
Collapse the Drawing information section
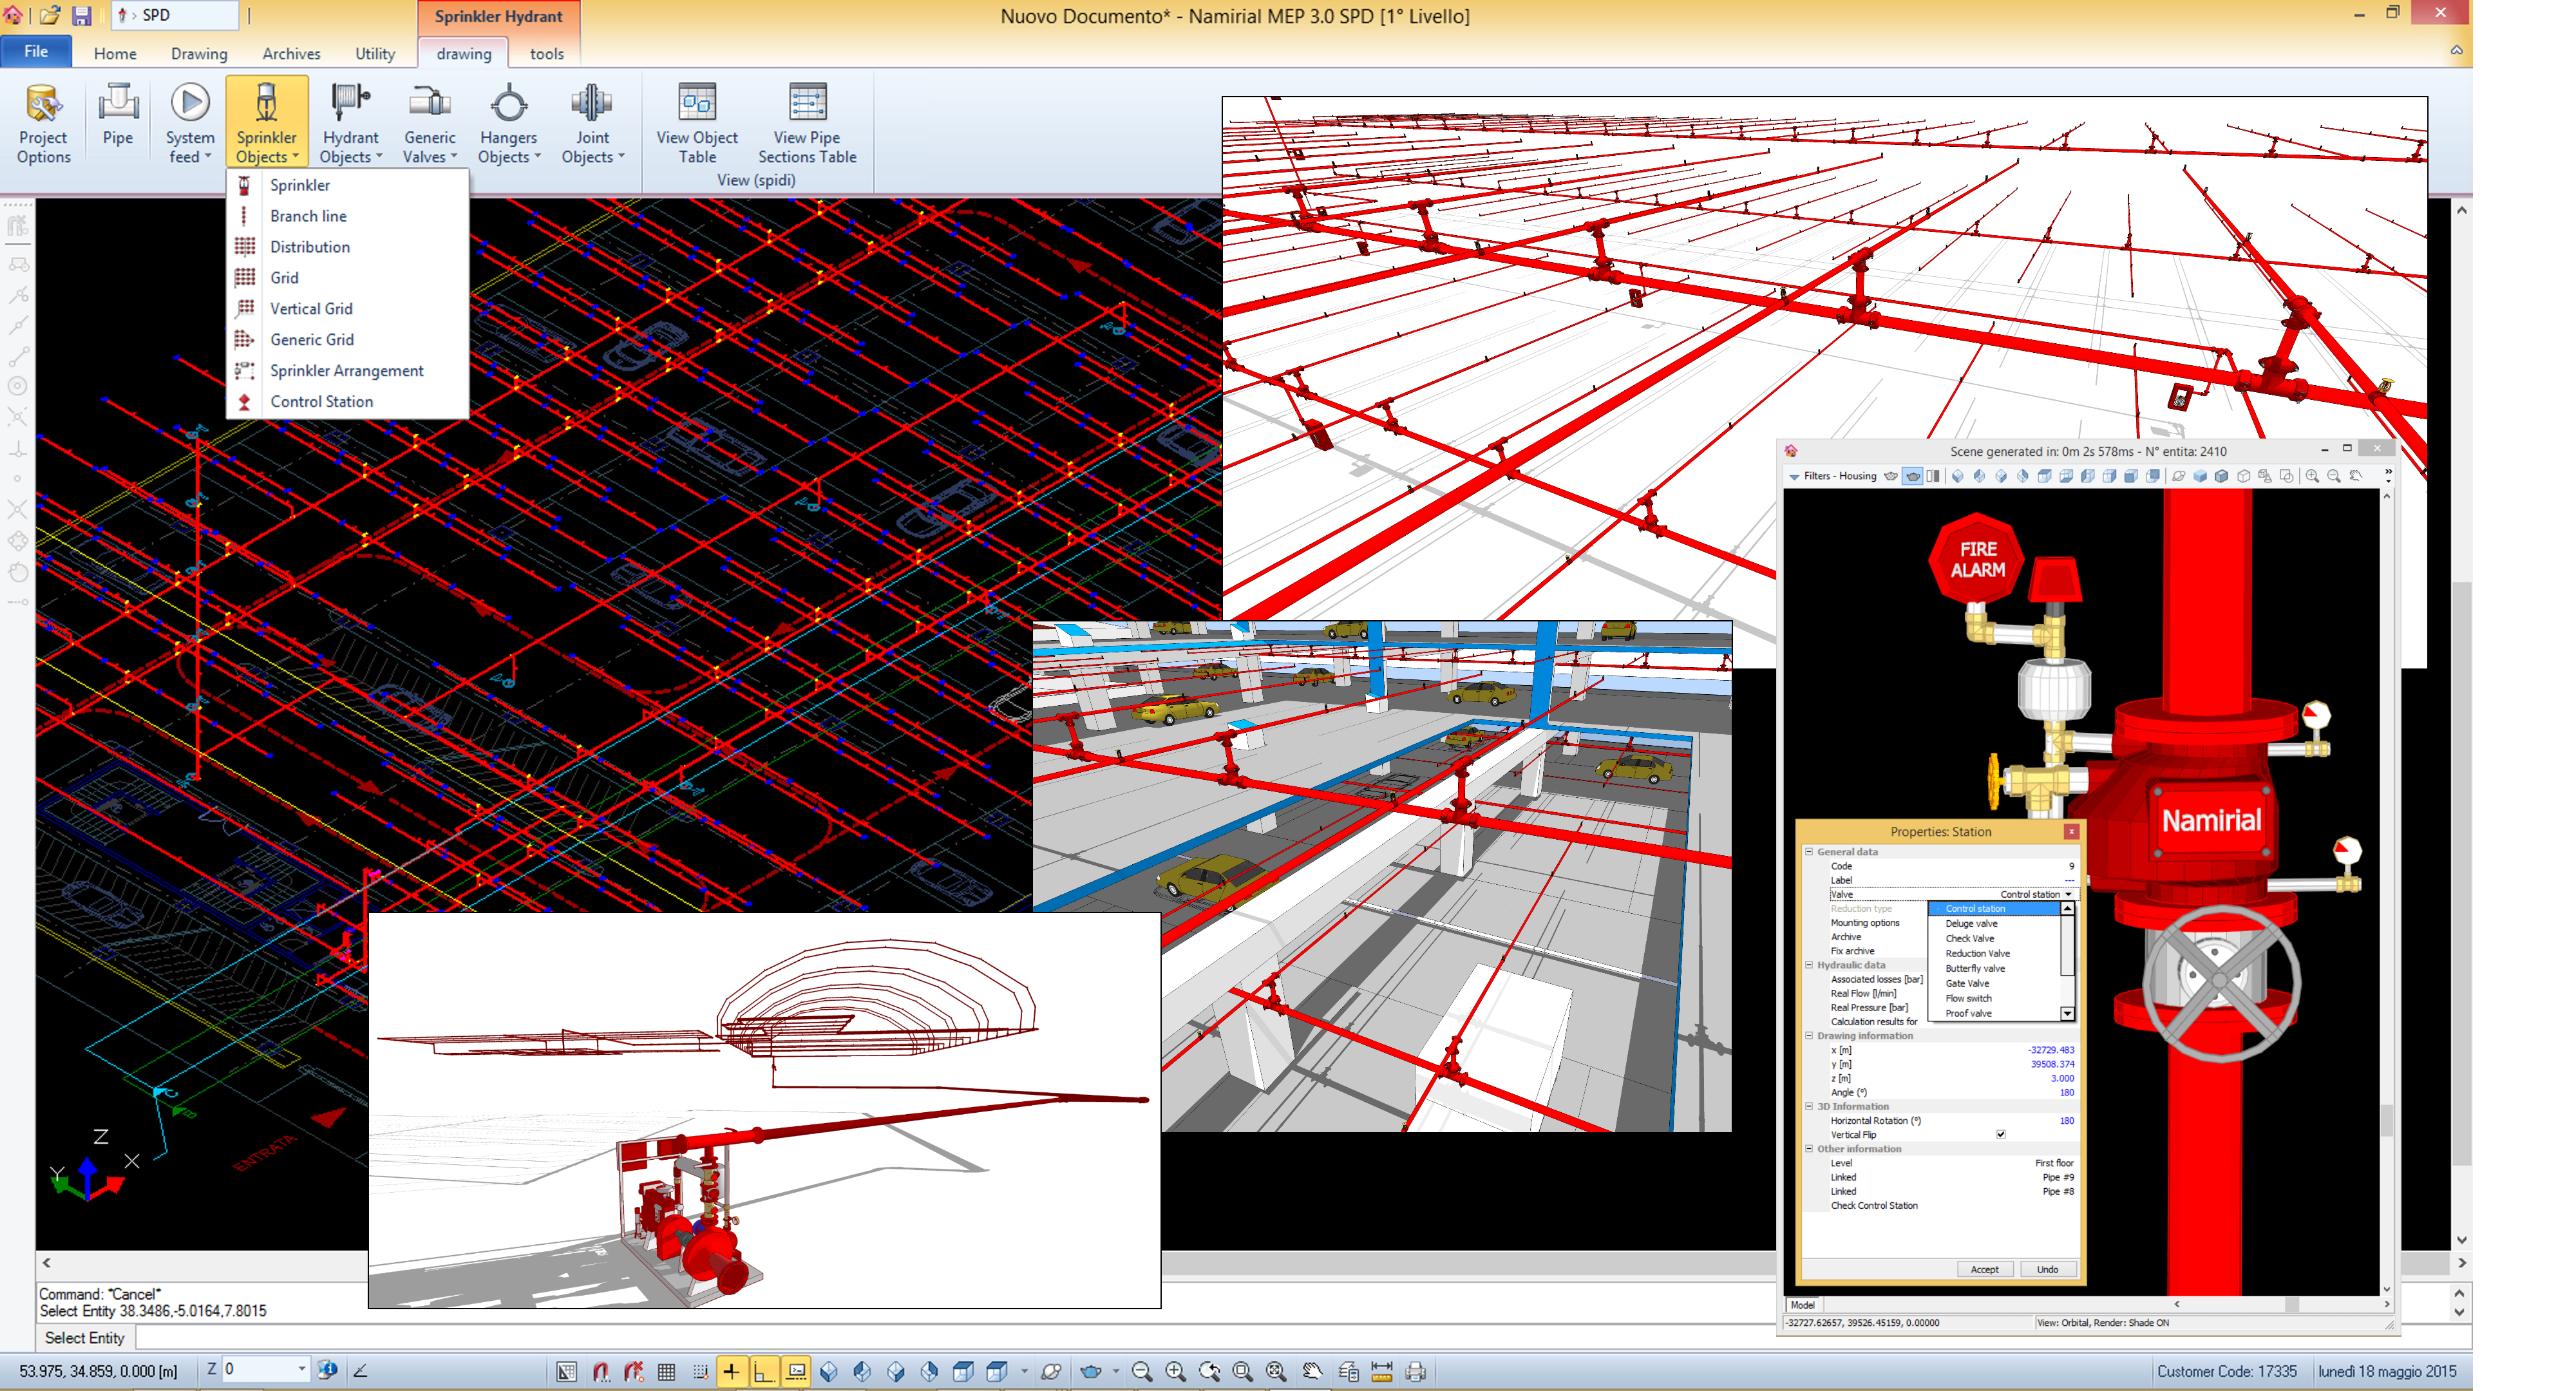[1809, 1036]
